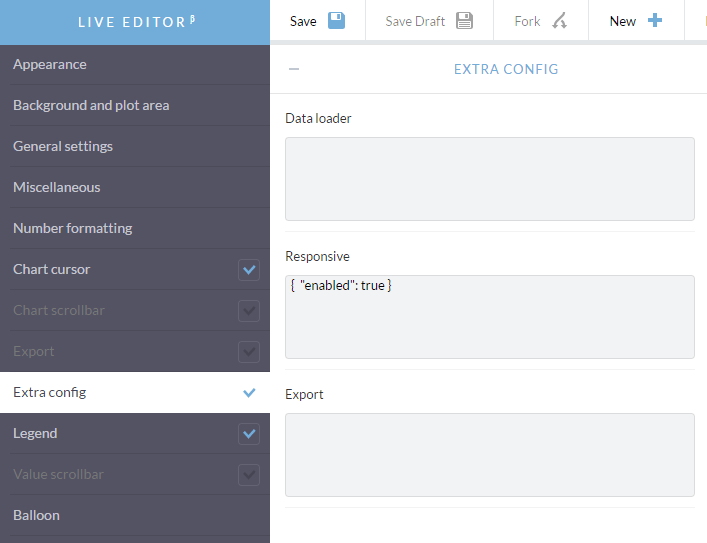Toggle the Chart cursor checkbox
The width and height of the screenshot is (707, 543).
coord(249,270)
